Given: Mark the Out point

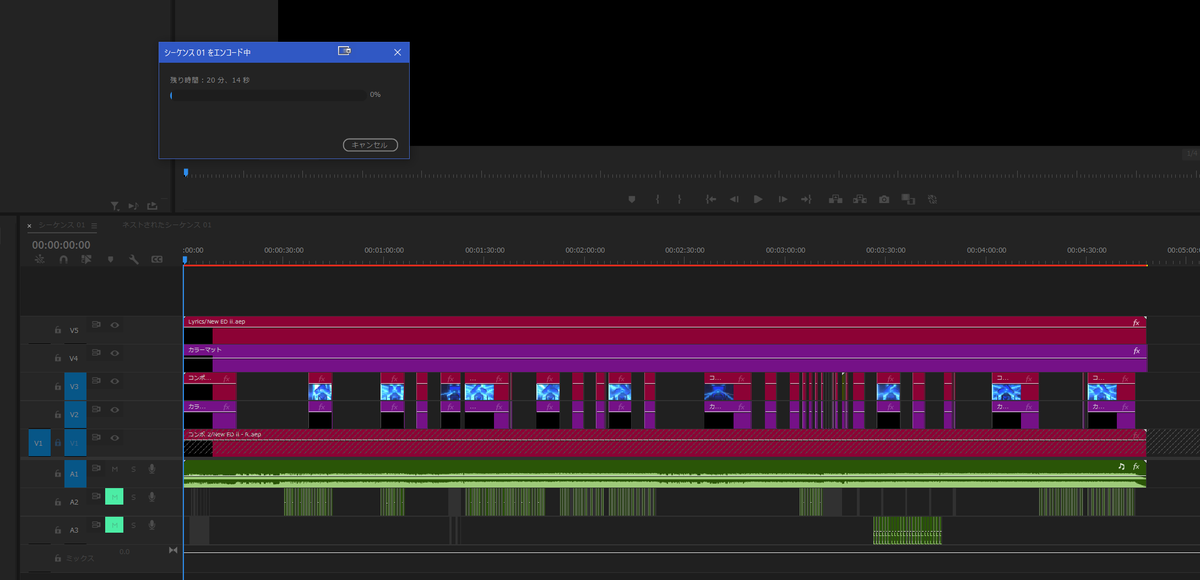Looking at the screenshot, I should click(x=679, y=199).
